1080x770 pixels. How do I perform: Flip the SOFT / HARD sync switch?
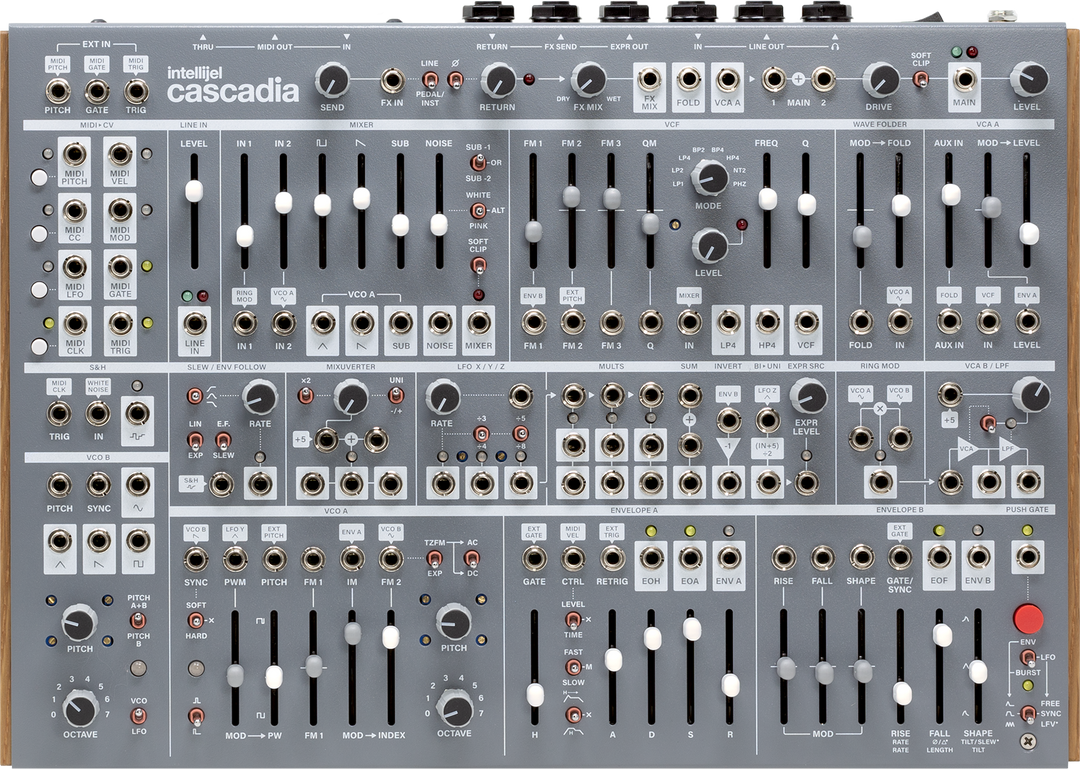[196, 620]
